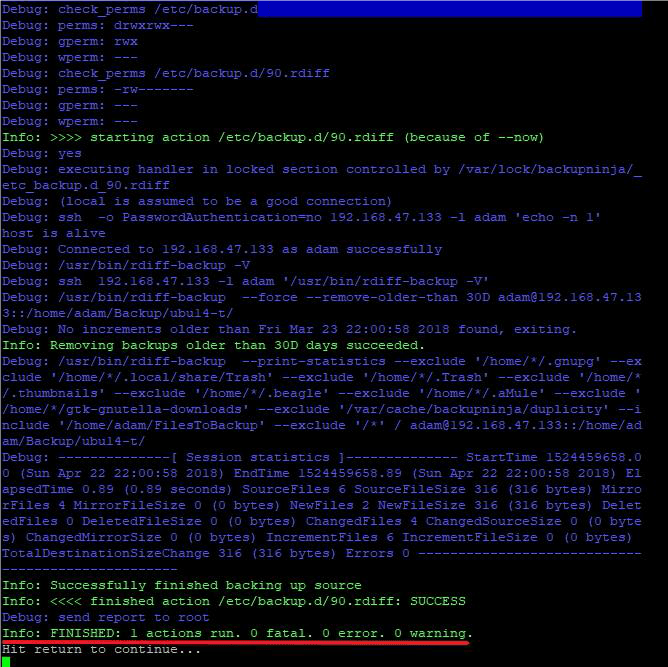Click the 'Session statistics' header text

(257, 457)
